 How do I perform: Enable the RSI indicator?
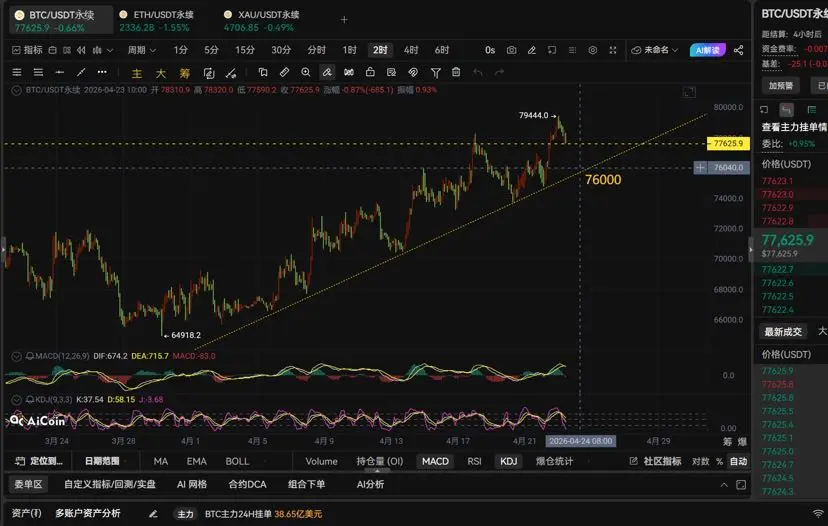474,462
